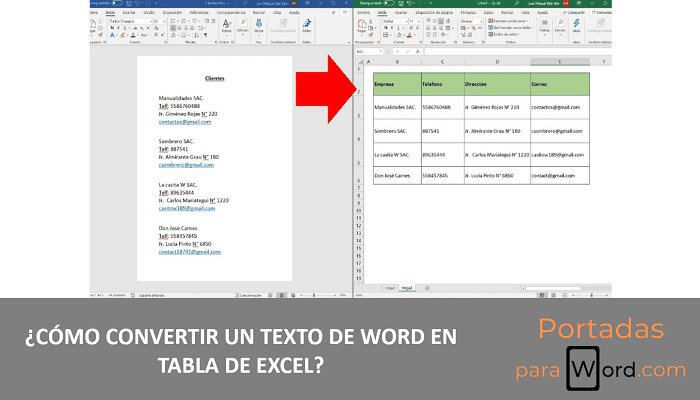700x400 pixels.
Task: Open Excel Estilos de celda dropdown
Action: click(x=504, y=34)
